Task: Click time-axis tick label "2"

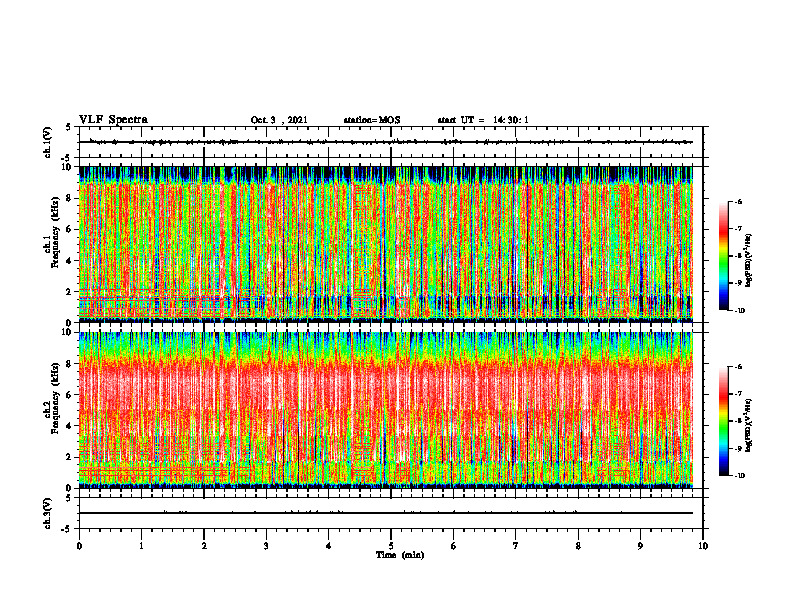Action: 204,546
